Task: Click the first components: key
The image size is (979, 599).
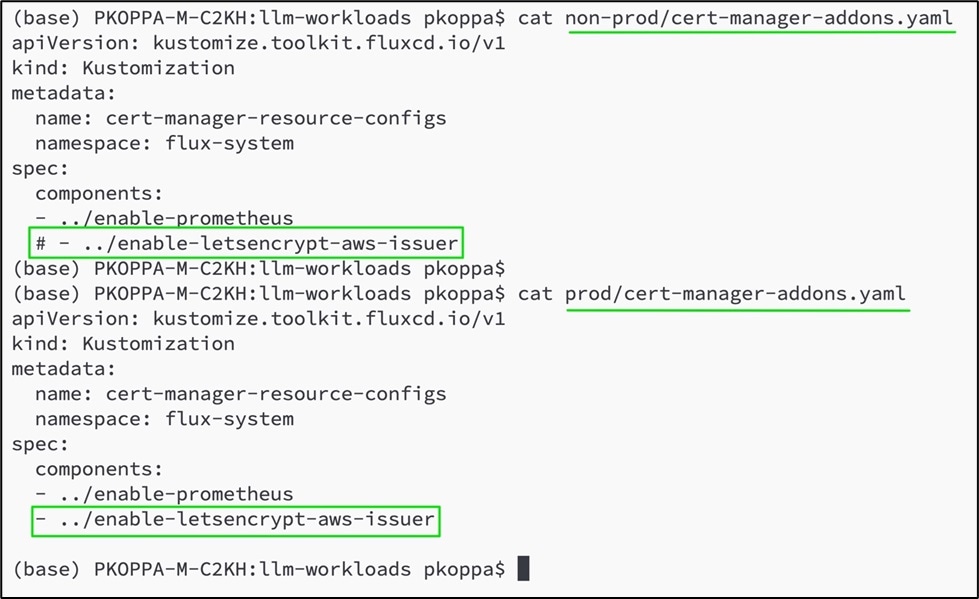Action: 99,194
